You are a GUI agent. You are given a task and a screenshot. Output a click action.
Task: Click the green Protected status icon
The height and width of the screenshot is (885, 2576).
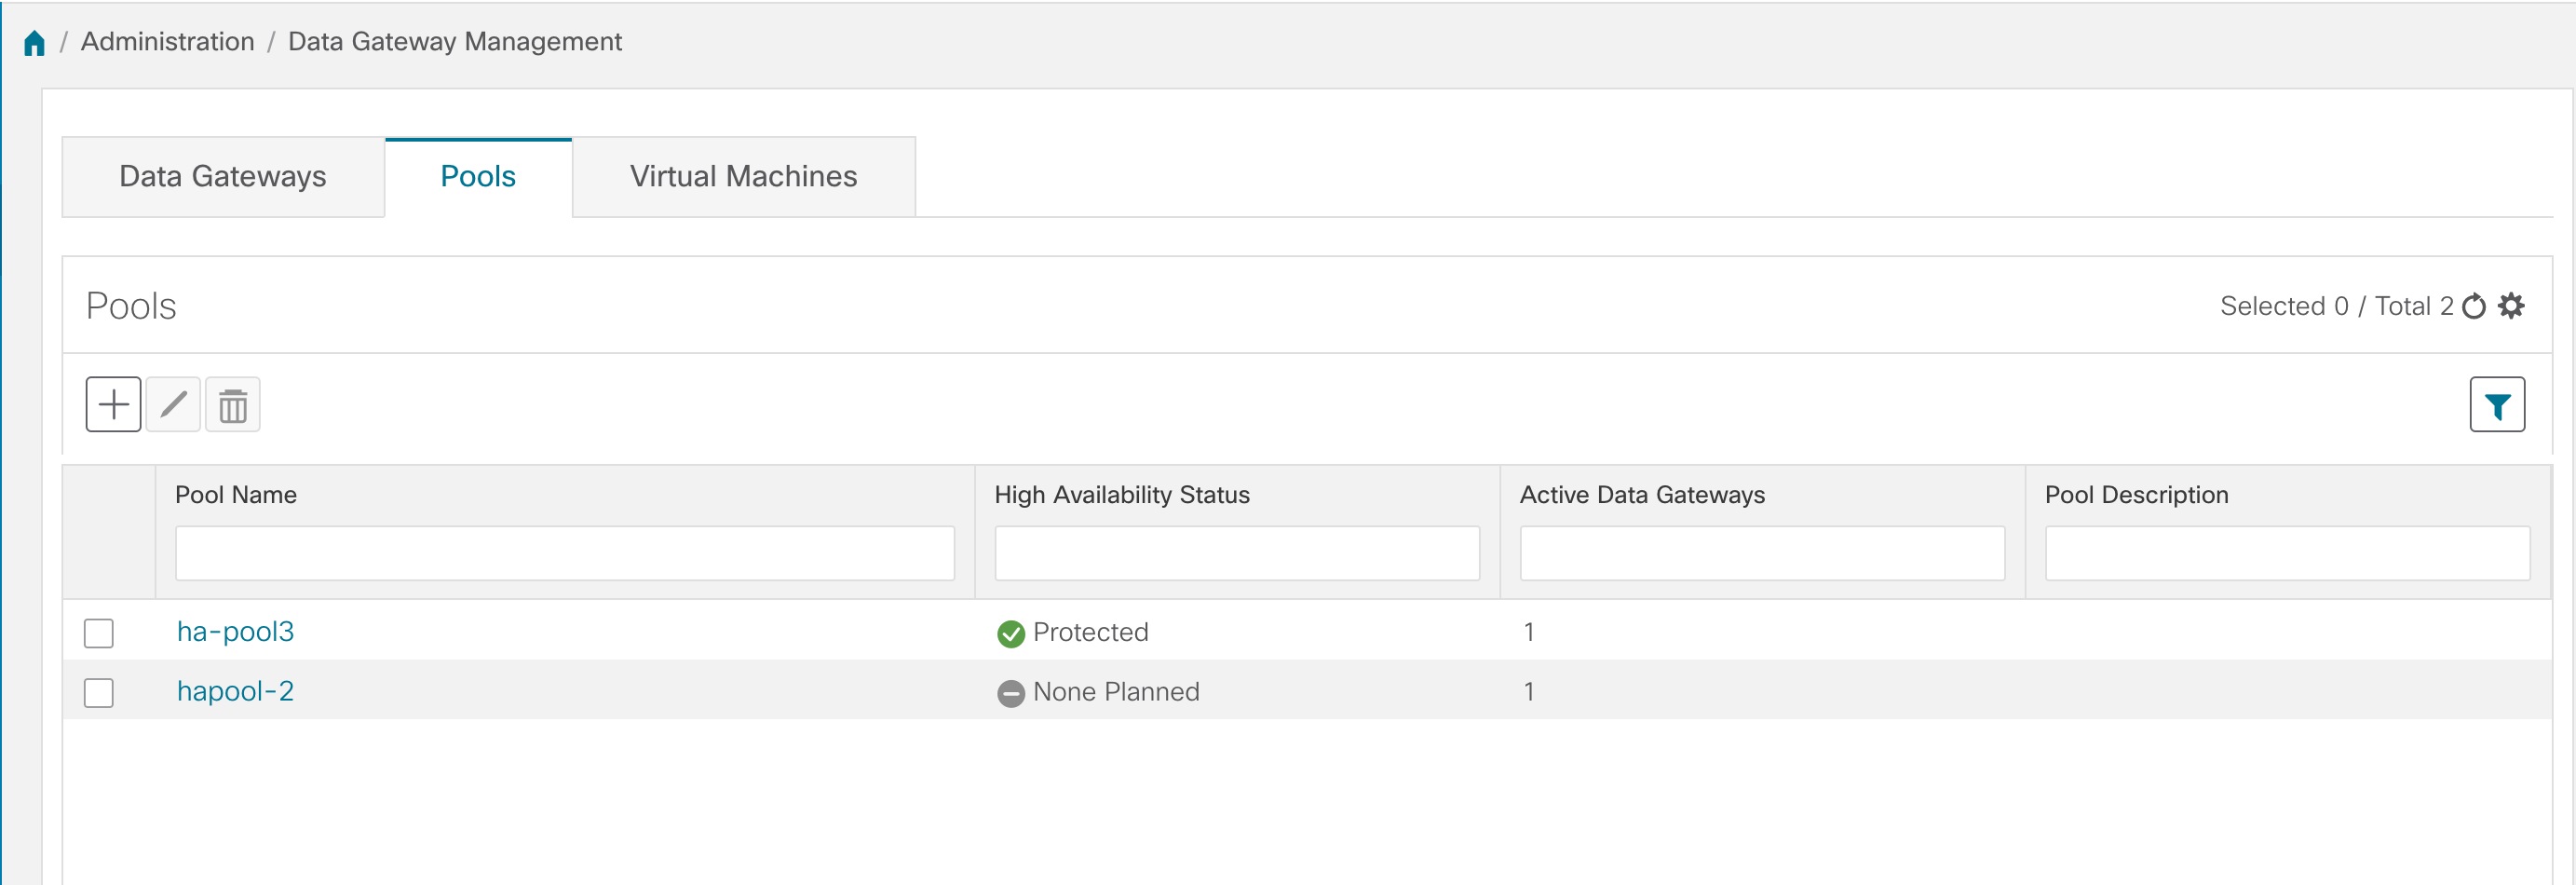coord(1011,634)
